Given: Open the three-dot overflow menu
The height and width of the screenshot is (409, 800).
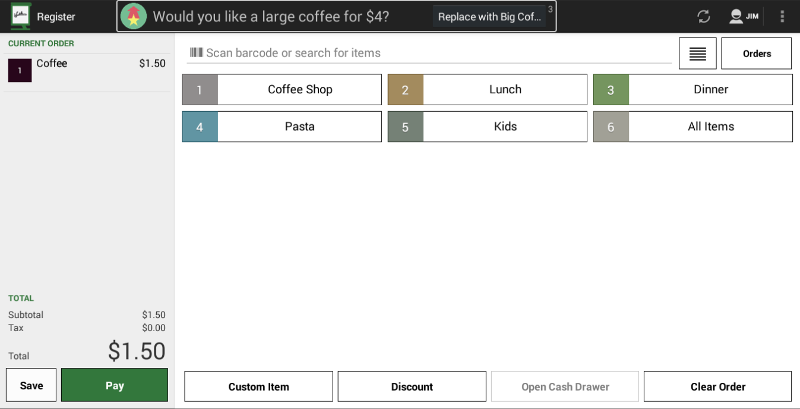Looking at the screenshot, I should (x=782, y=16).
